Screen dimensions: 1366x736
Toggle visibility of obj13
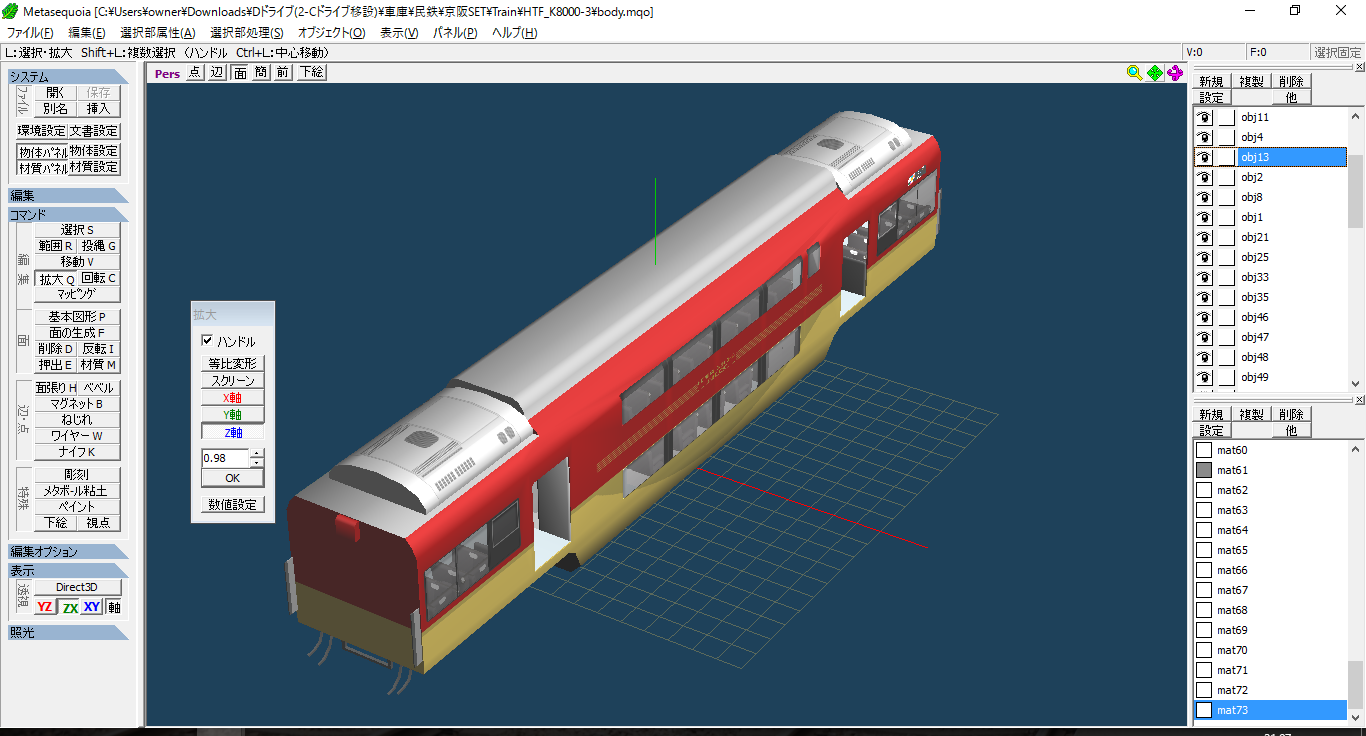tap(1204, 157)
